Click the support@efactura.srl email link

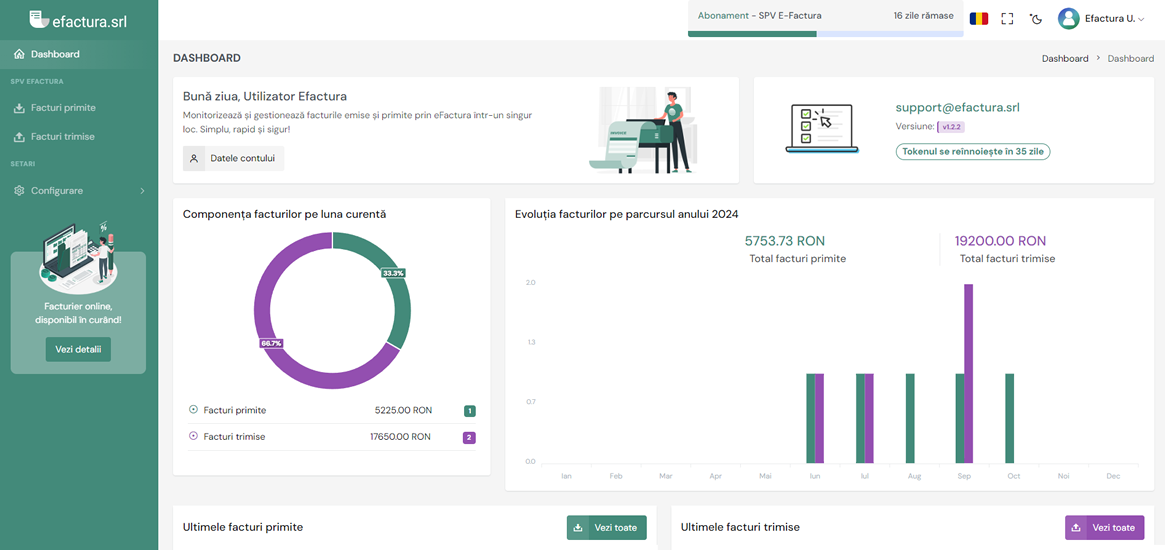pyautogui.click(x=957, y=107)
